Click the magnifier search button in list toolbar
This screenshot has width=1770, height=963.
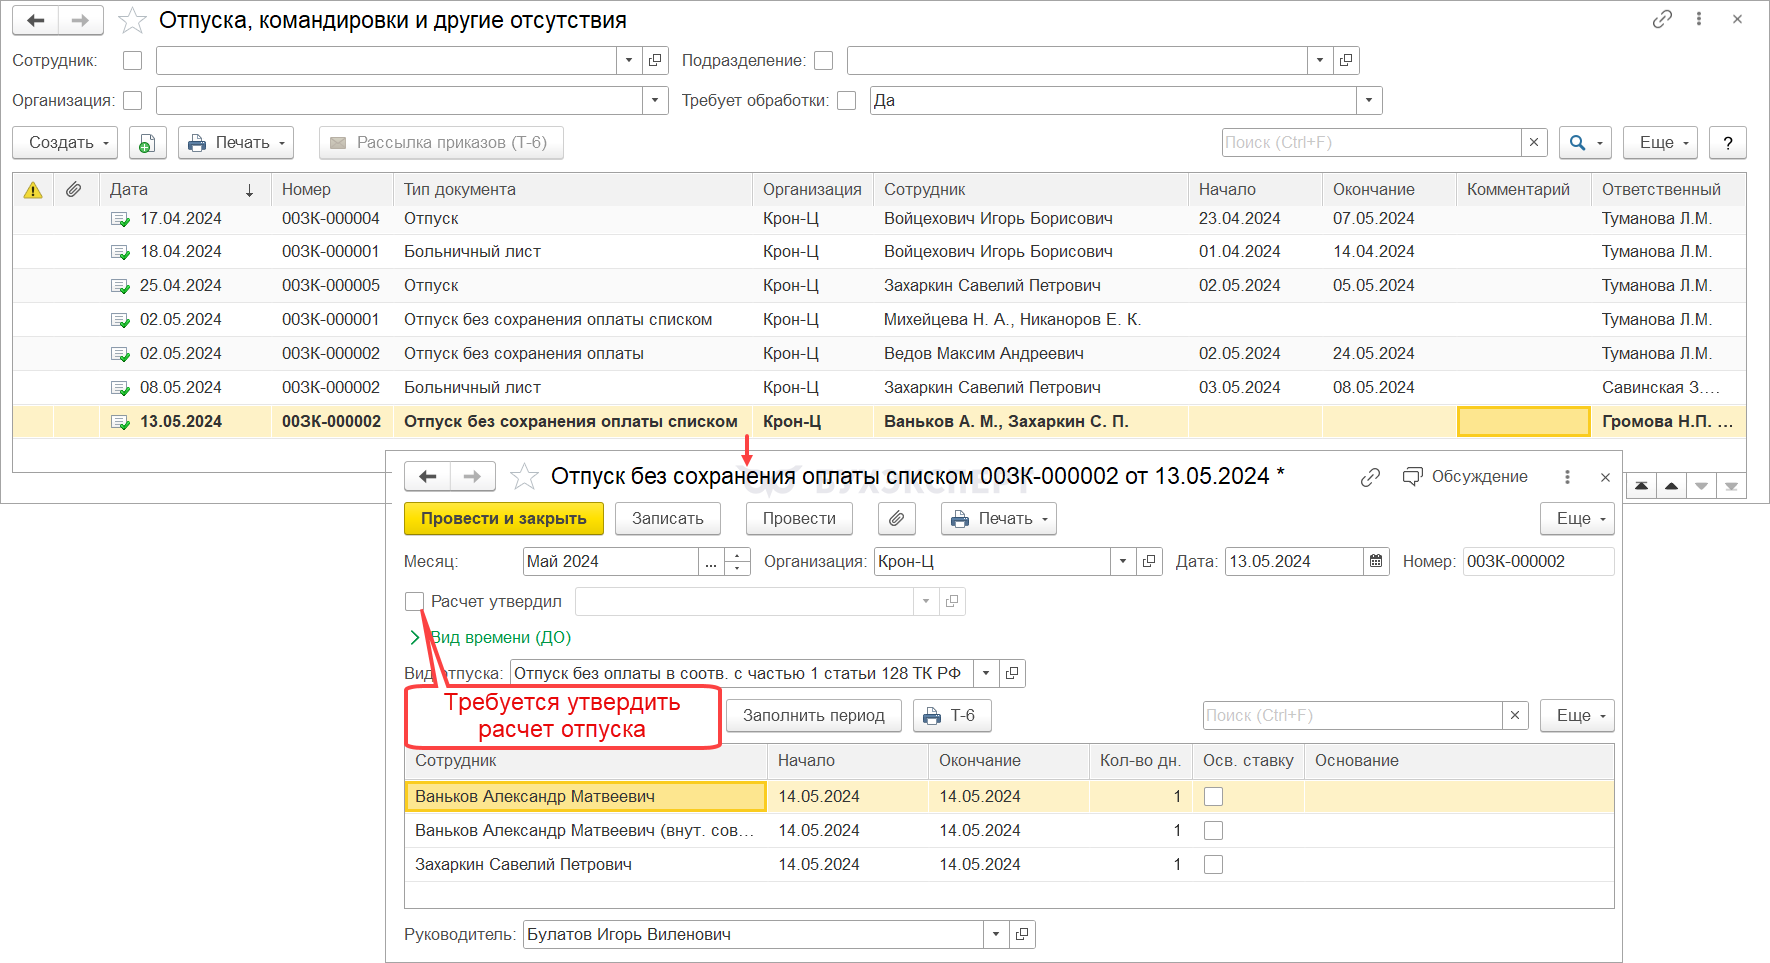tap(1578, 143)
